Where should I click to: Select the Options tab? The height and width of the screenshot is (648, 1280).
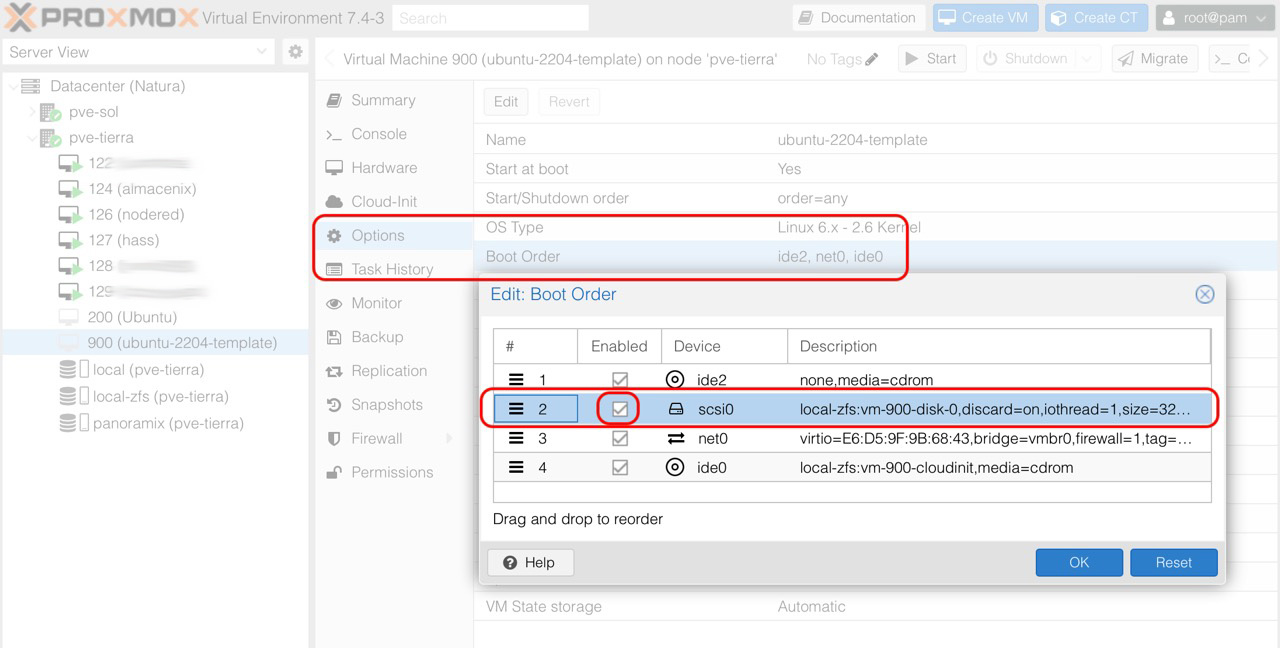click(394, 236)
